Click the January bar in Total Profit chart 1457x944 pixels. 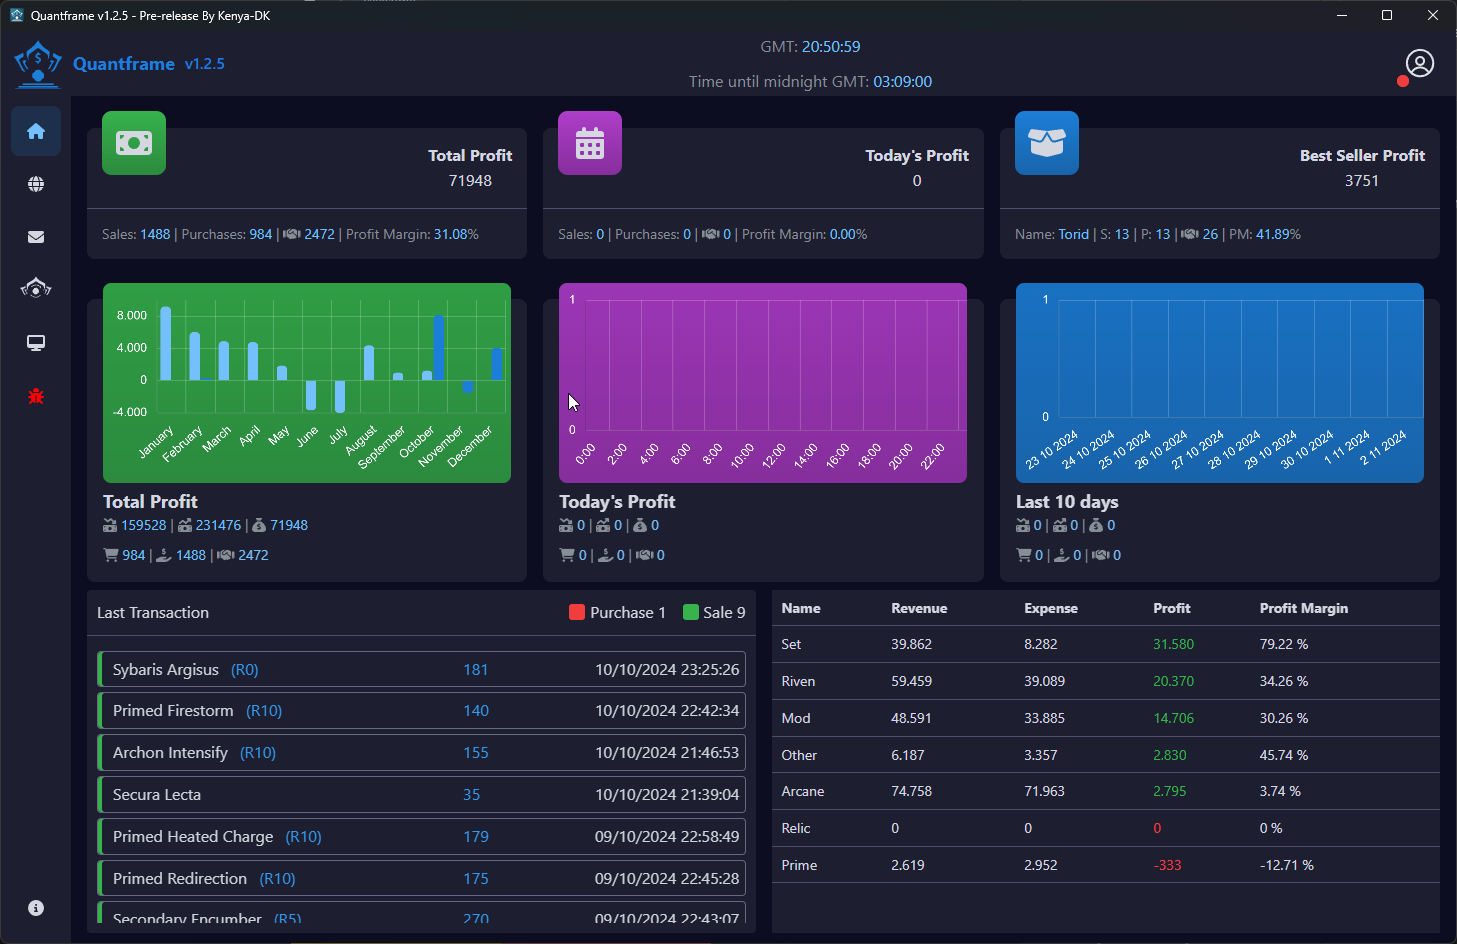tap(166, 343)
